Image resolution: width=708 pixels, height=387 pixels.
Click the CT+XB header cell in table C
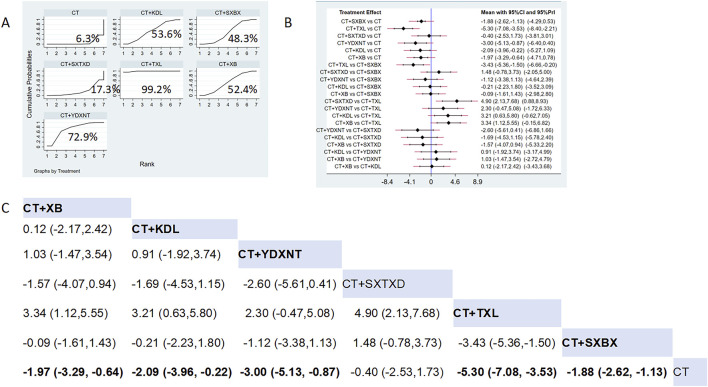tap(77, 208)
